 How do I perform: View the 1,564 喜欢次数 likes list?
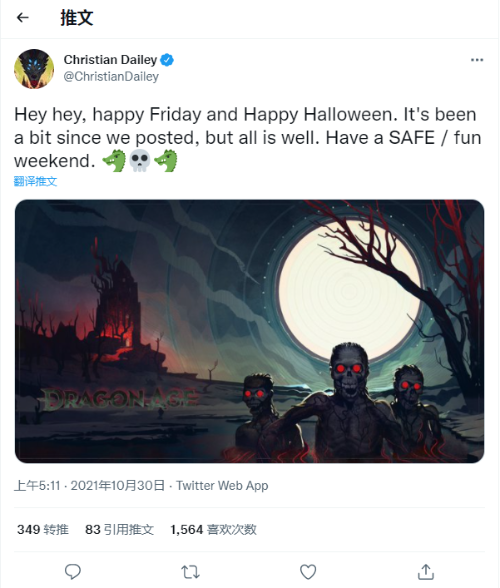[213, 530]
